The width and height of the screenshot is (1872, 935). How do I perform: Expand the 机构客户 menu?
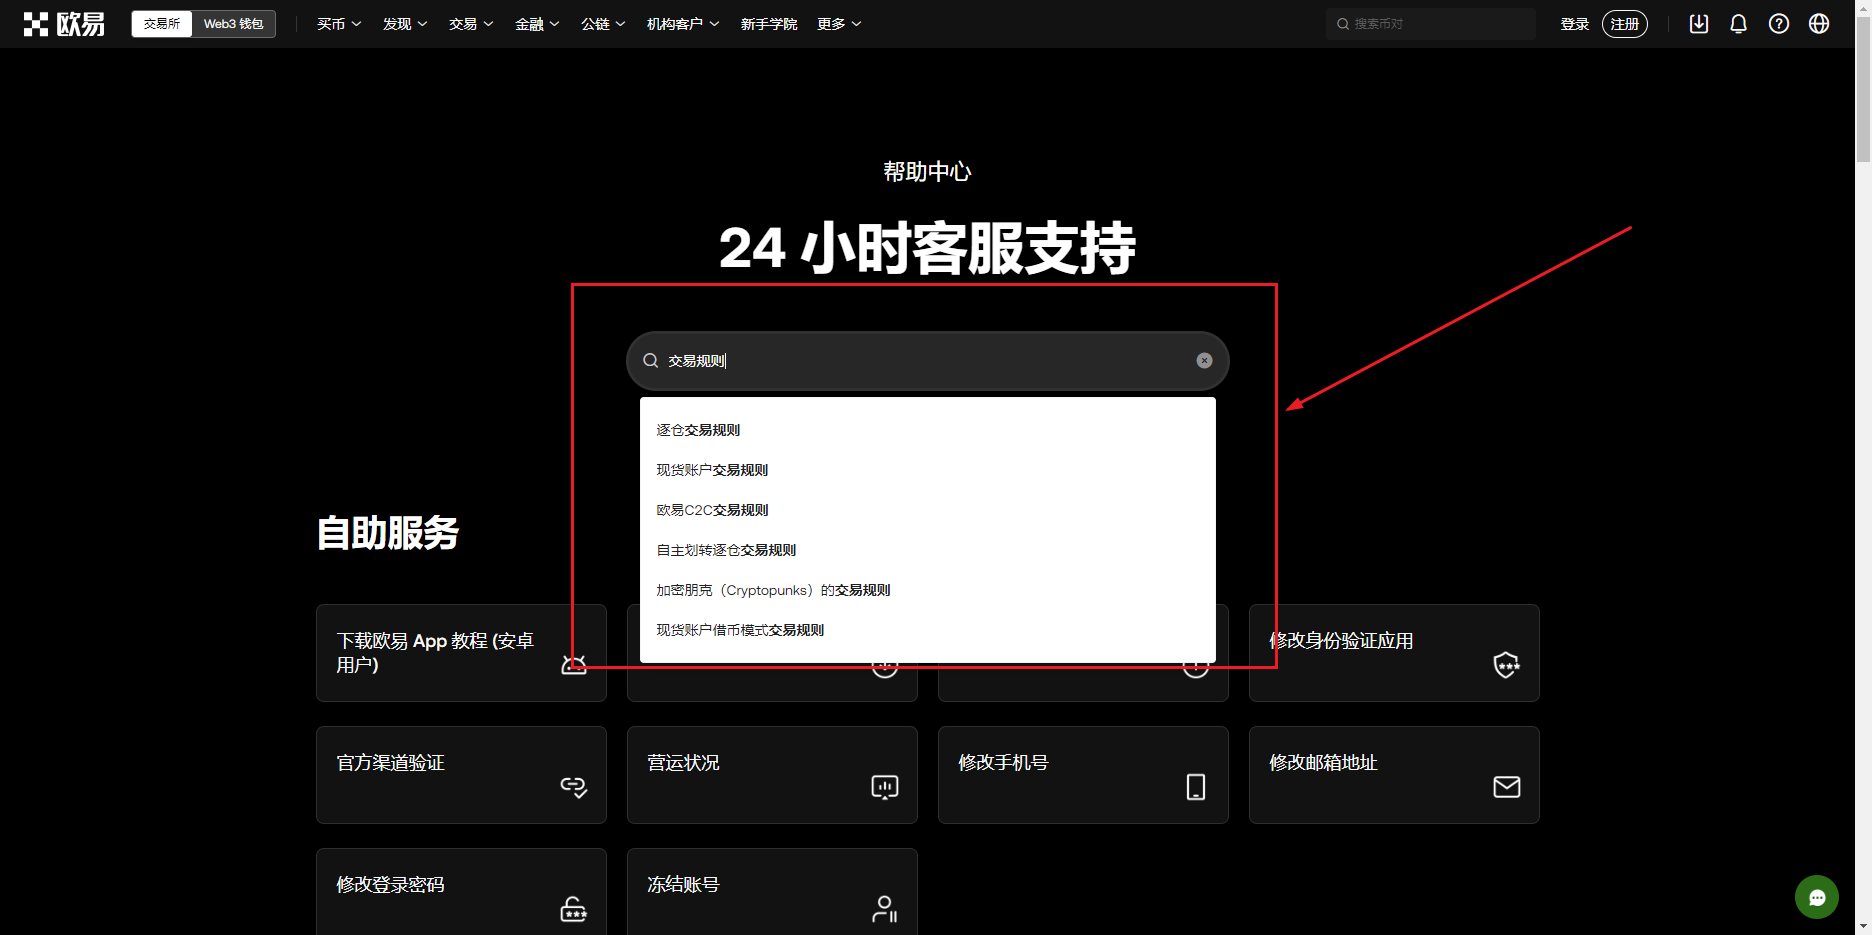(683, 24)
